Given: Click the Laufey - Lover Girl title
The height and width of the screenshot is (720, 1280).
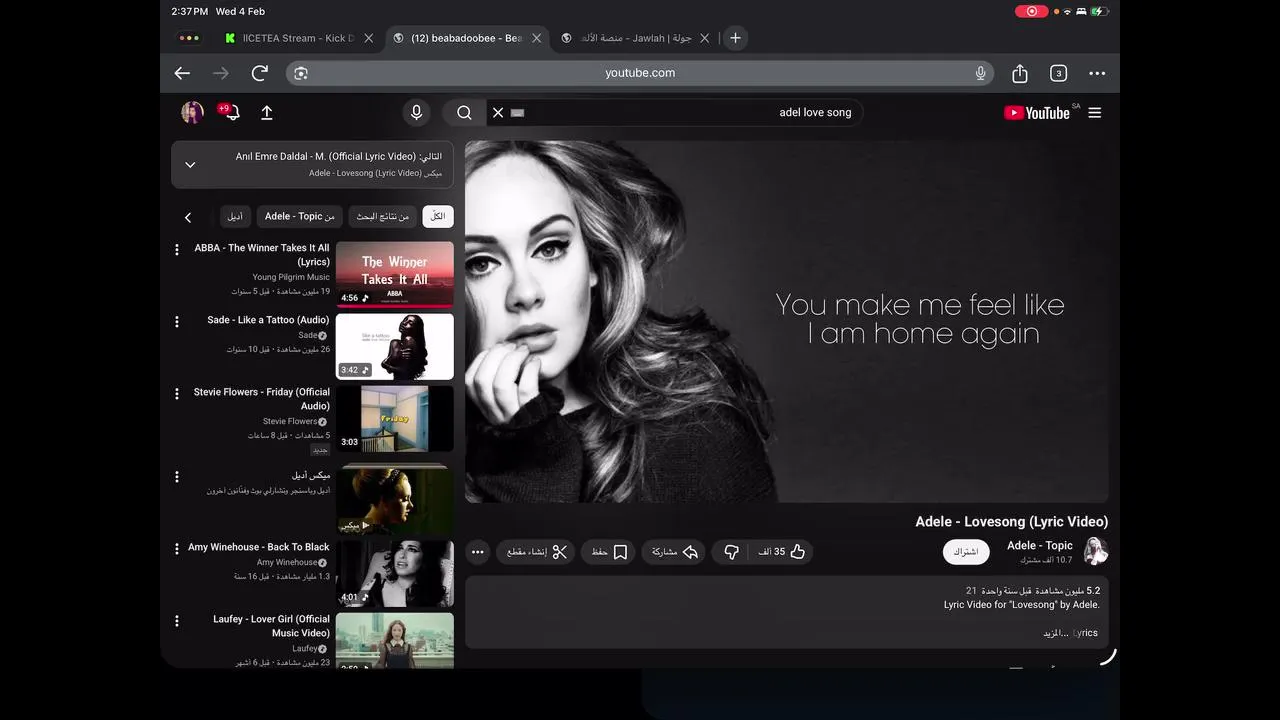Looking at the screenshot, I should pos(270,626).
